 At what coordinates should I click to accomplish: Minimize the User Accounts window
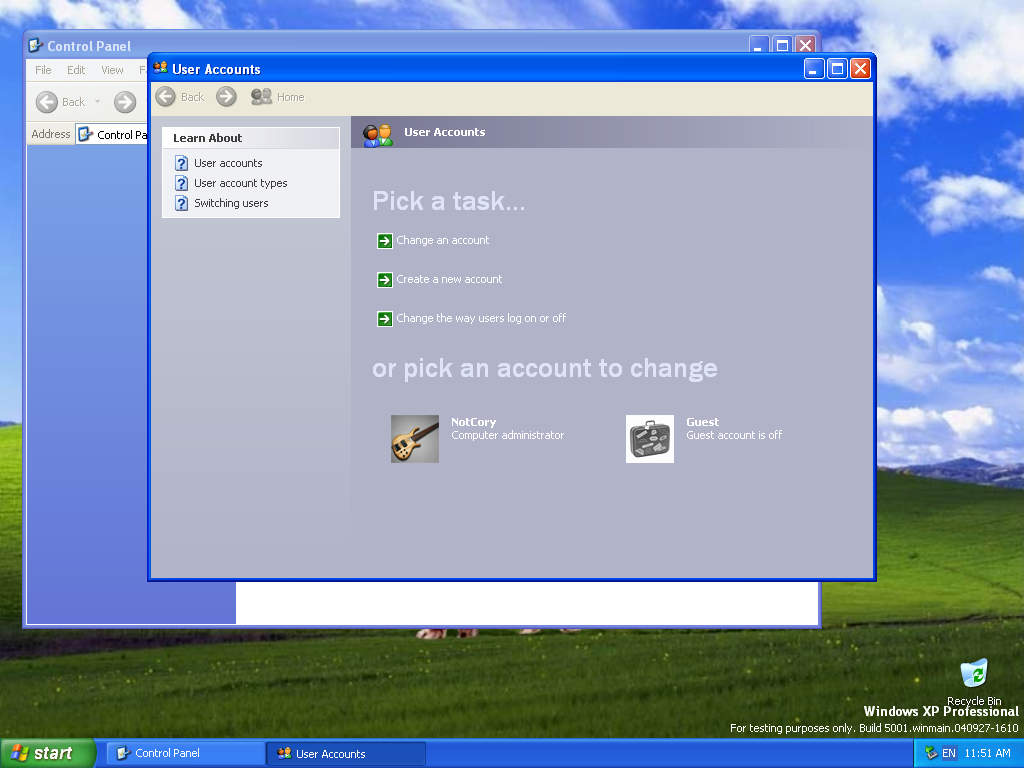coord(814,69)
